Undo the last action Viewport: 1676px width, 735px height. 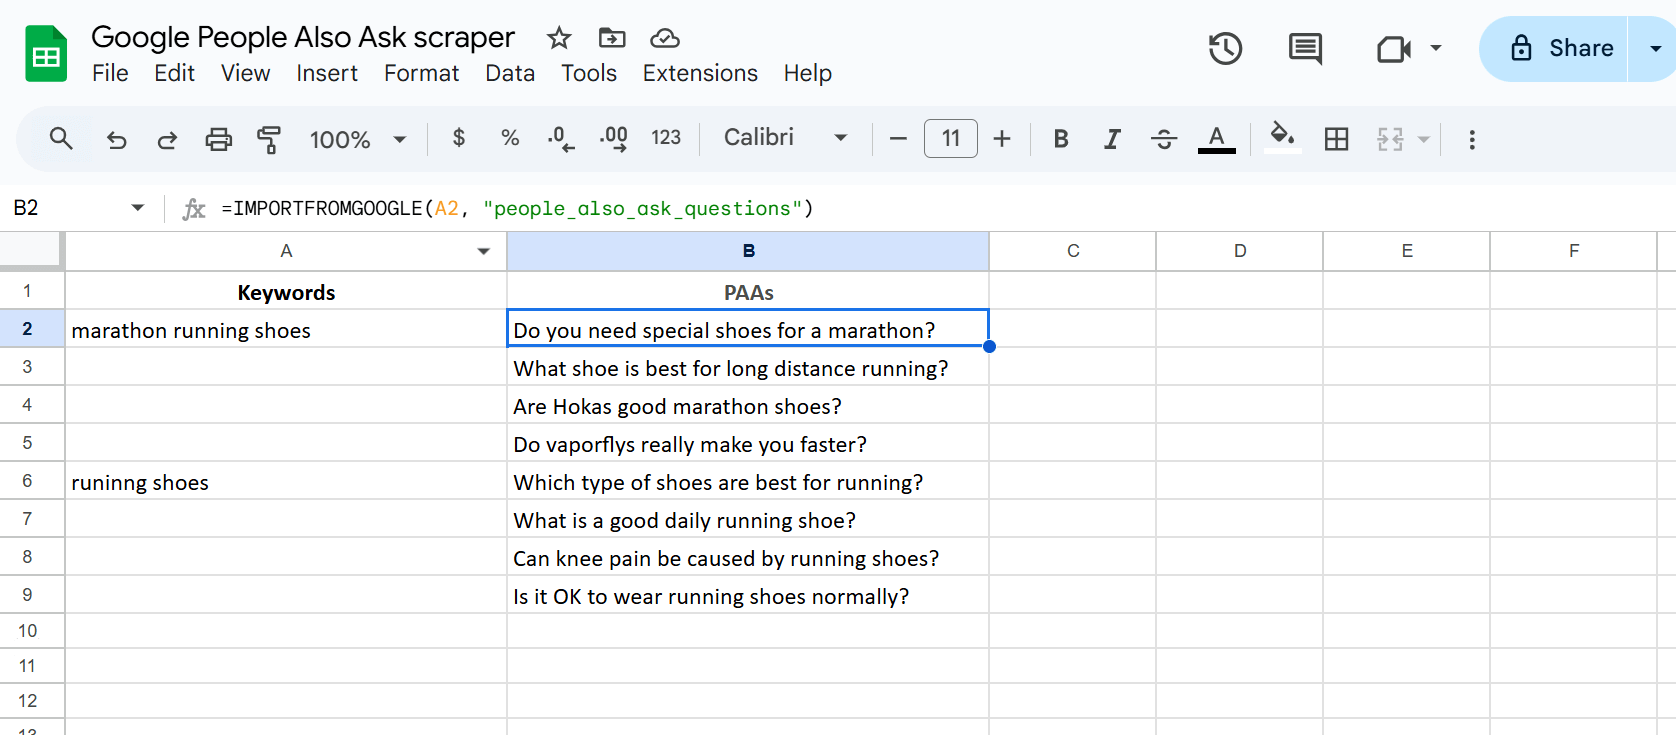[x=117, y=139]
